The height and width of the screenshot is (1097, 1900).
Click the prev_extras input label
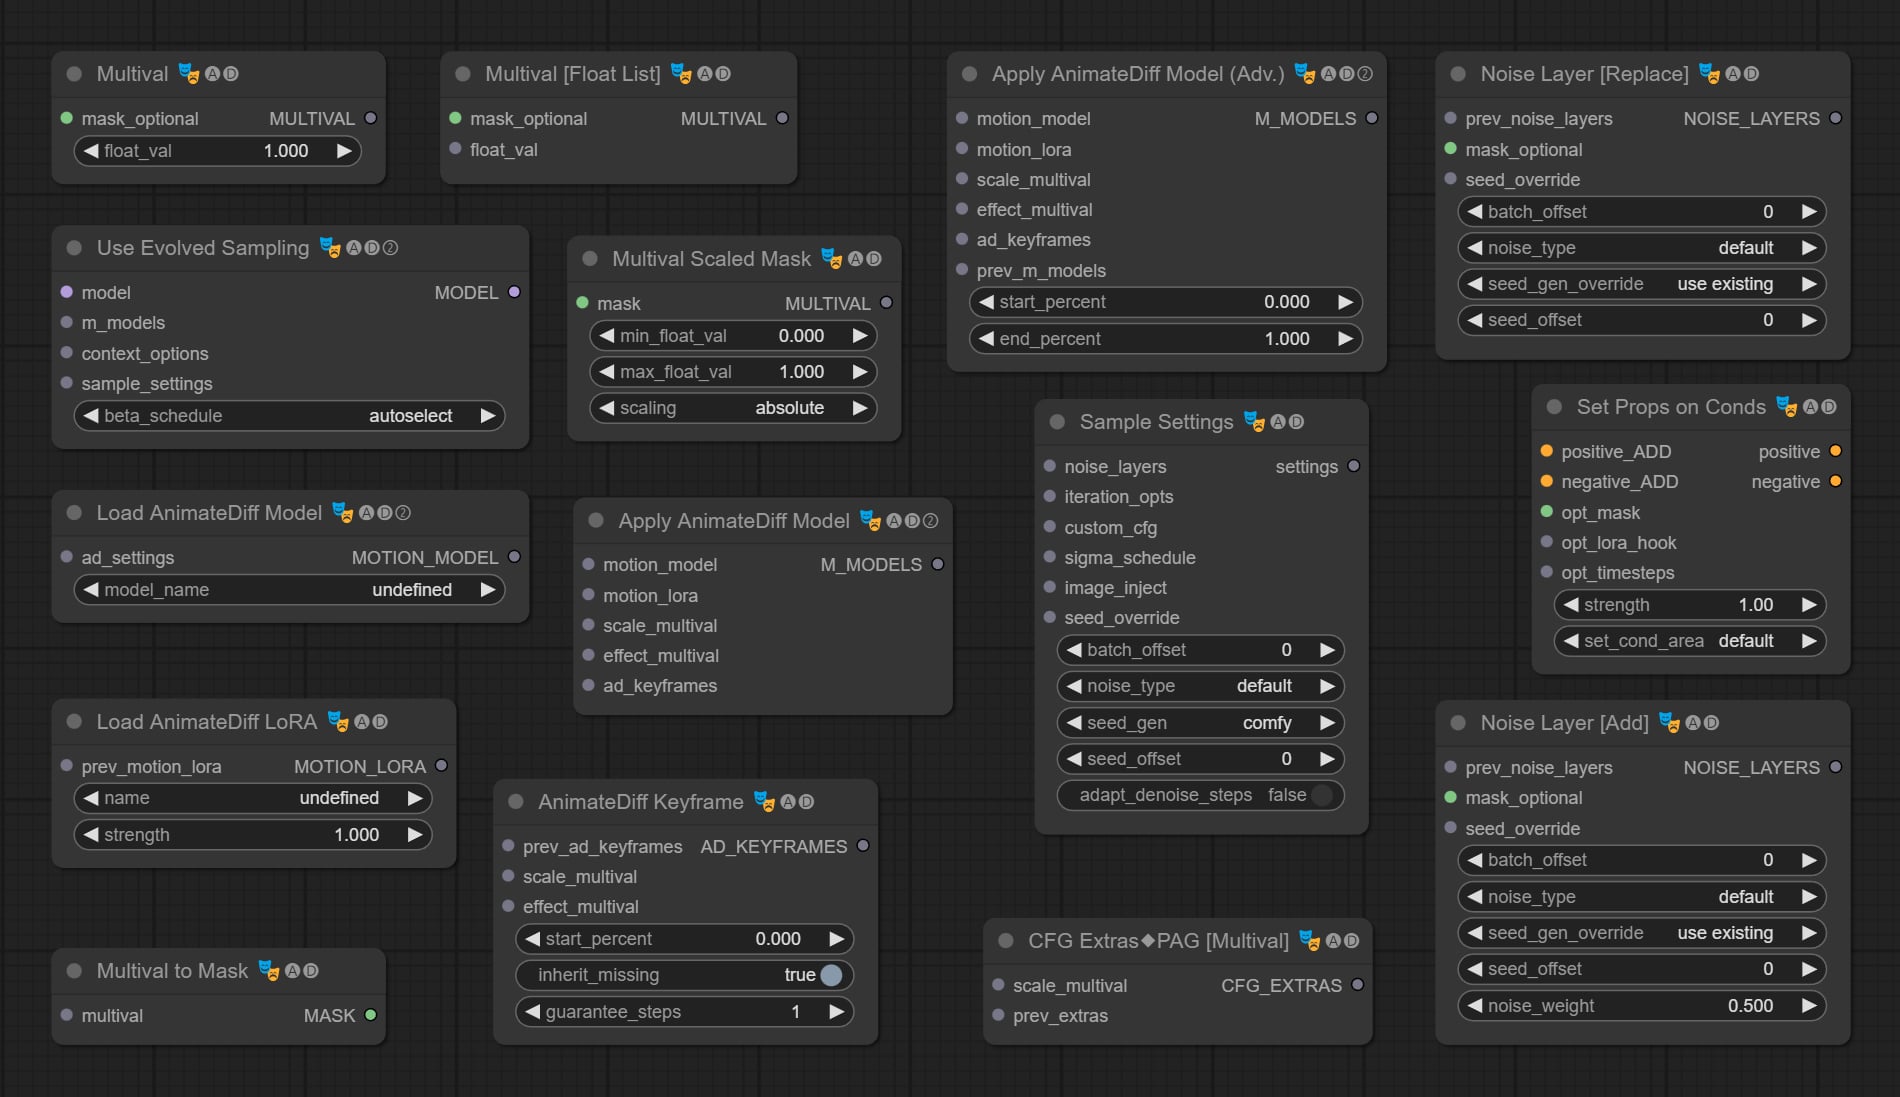1060,1016
